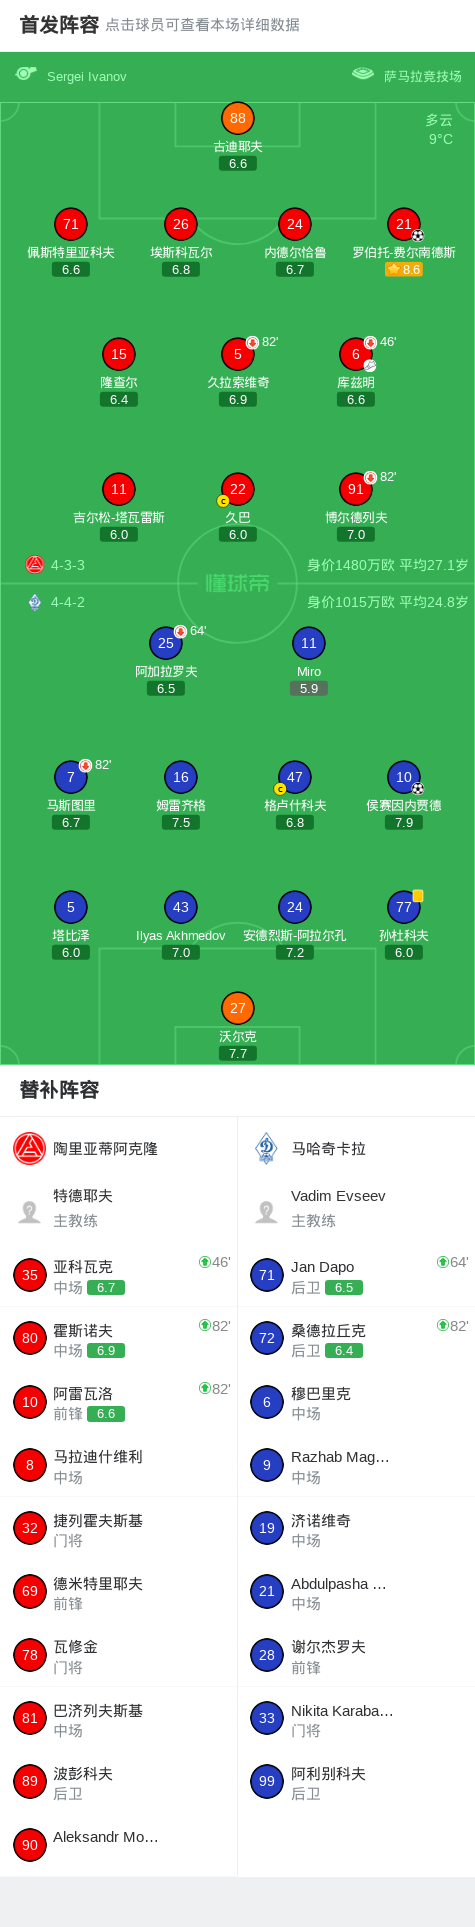
Task: Select player number 11 Miro
Action: coord(309,643)
